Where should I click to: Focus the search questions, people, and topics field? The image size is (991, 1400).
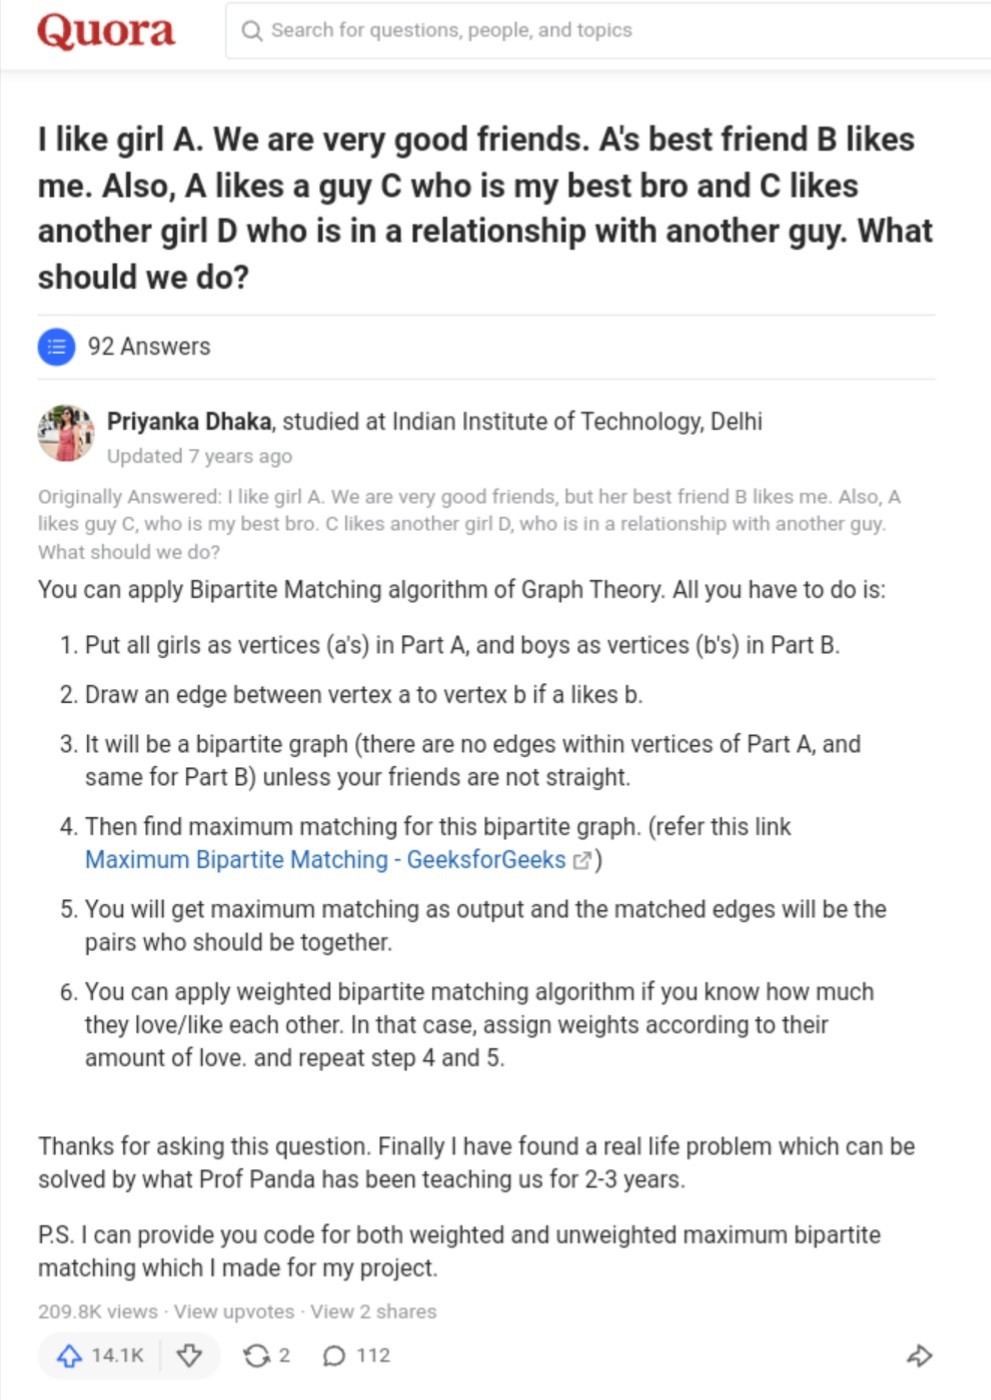pyautogui.click(x=608, y=31)
